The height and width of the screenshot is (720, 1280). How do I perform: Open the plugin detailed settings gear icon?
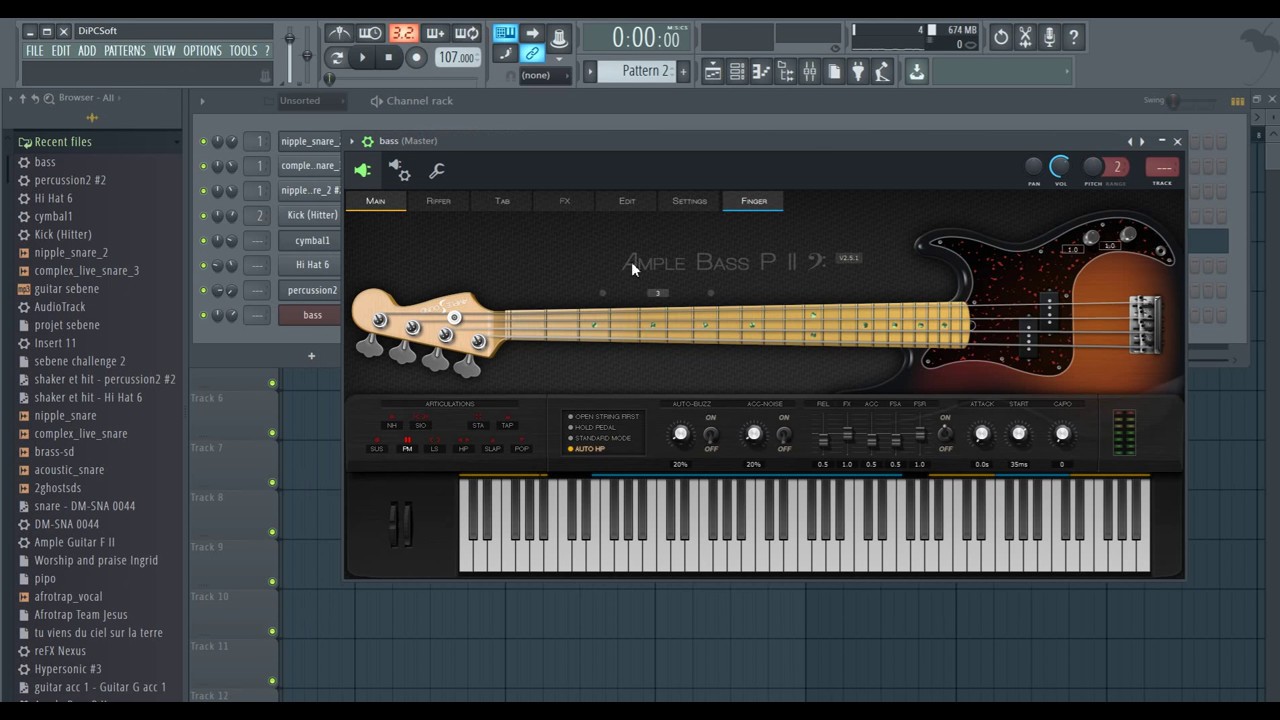pyautogui.click(x=399, y=170)
